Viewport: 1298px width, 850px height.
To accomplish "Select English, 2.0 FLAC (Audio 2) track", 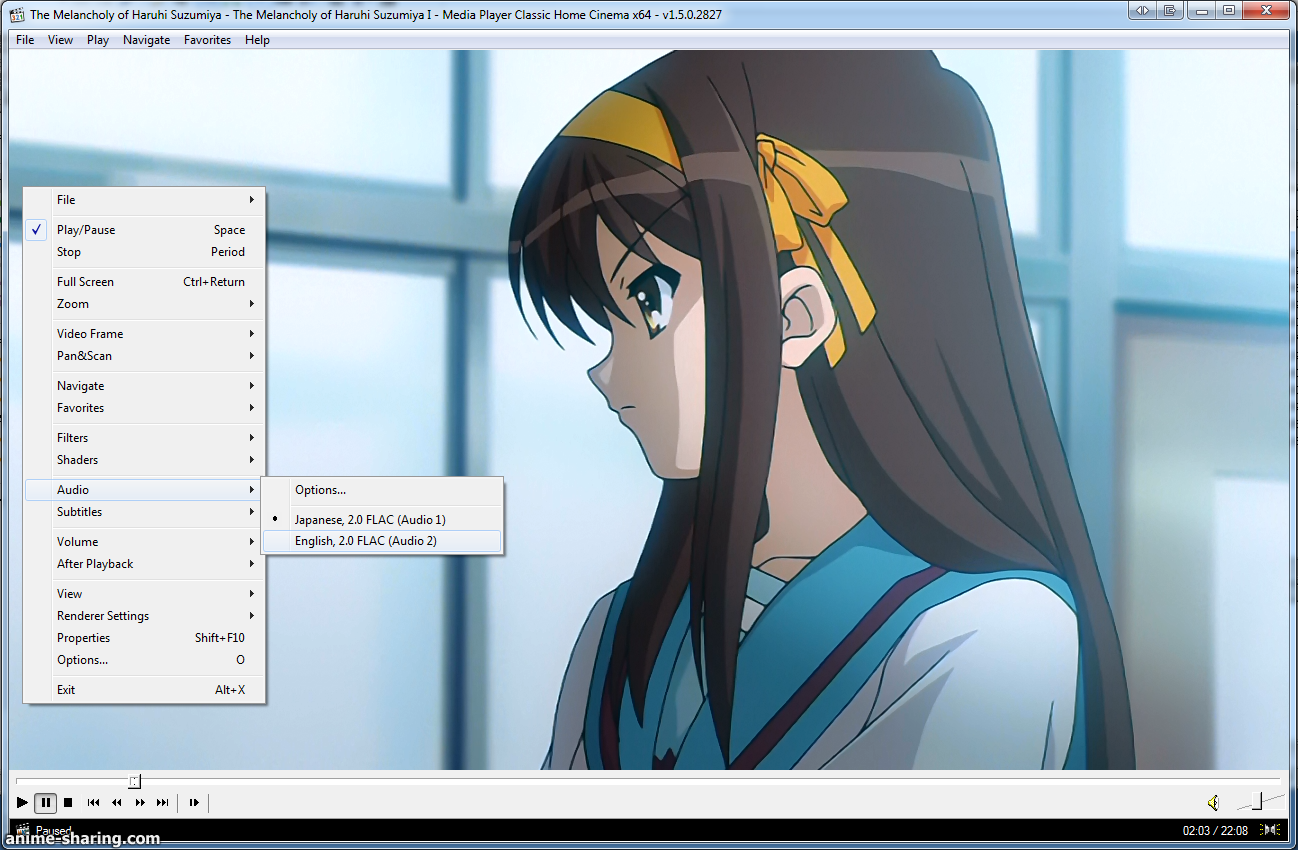I will tap(382, 541).
